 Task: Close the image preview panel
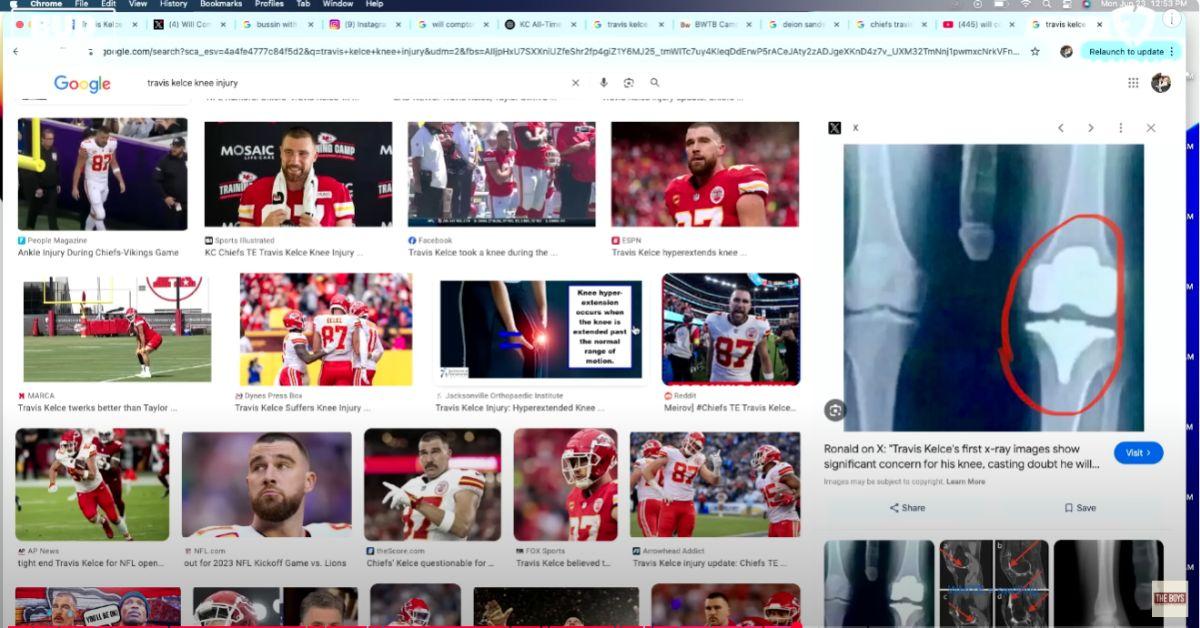(x=1151, y=128)
